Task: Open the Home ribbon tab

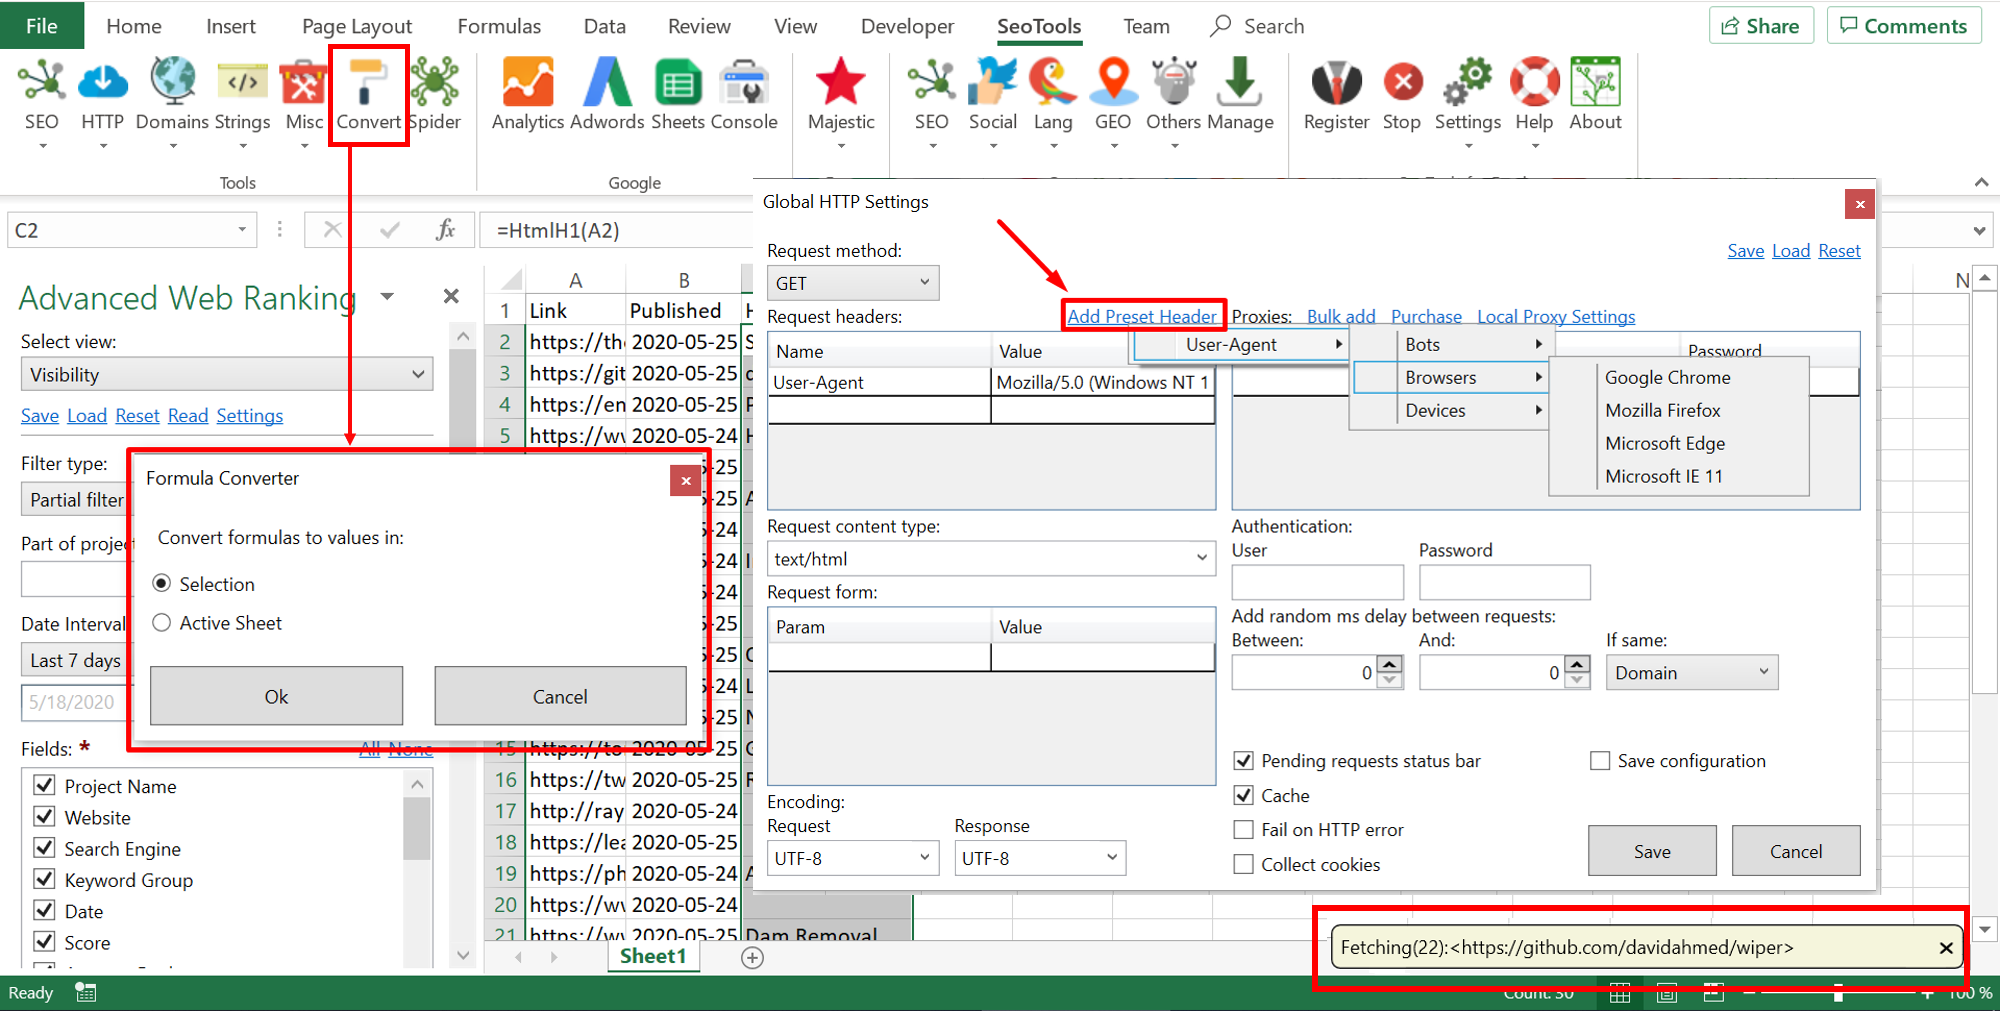Action: (x=134, y=26)
